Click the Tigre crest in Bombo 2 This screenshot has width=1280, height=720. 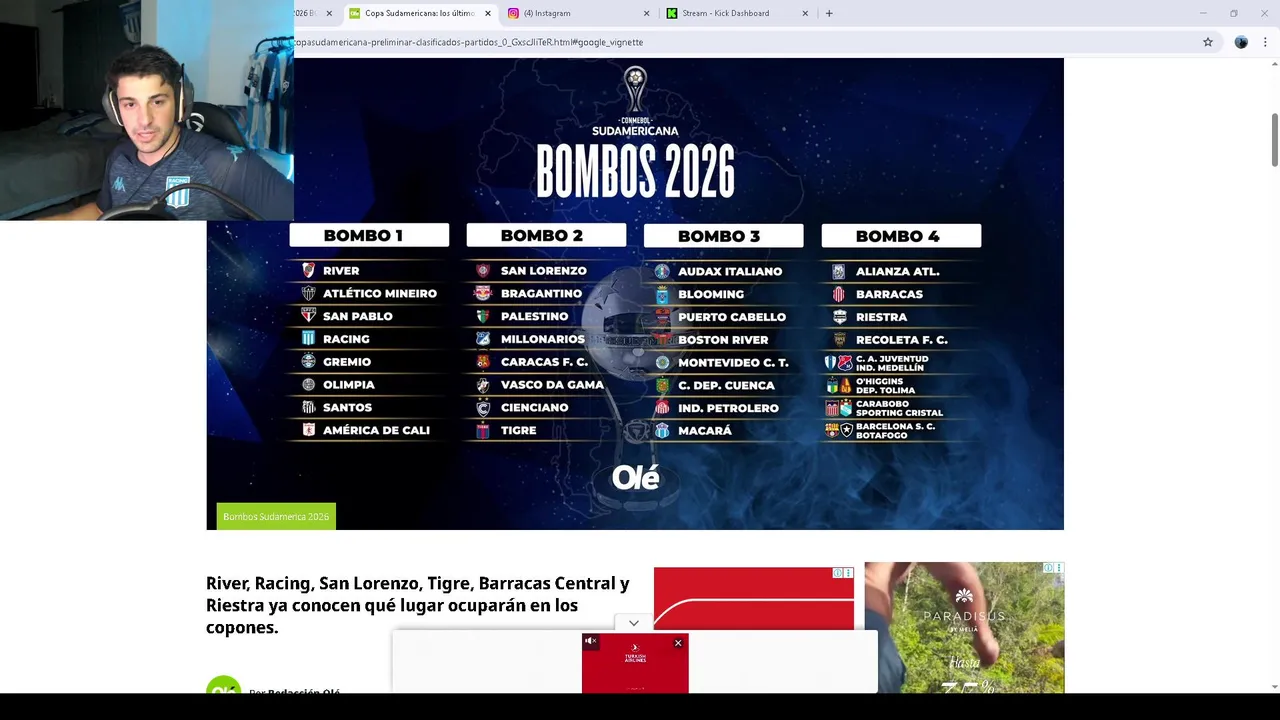pyautogui.click(x=483, y=431)
